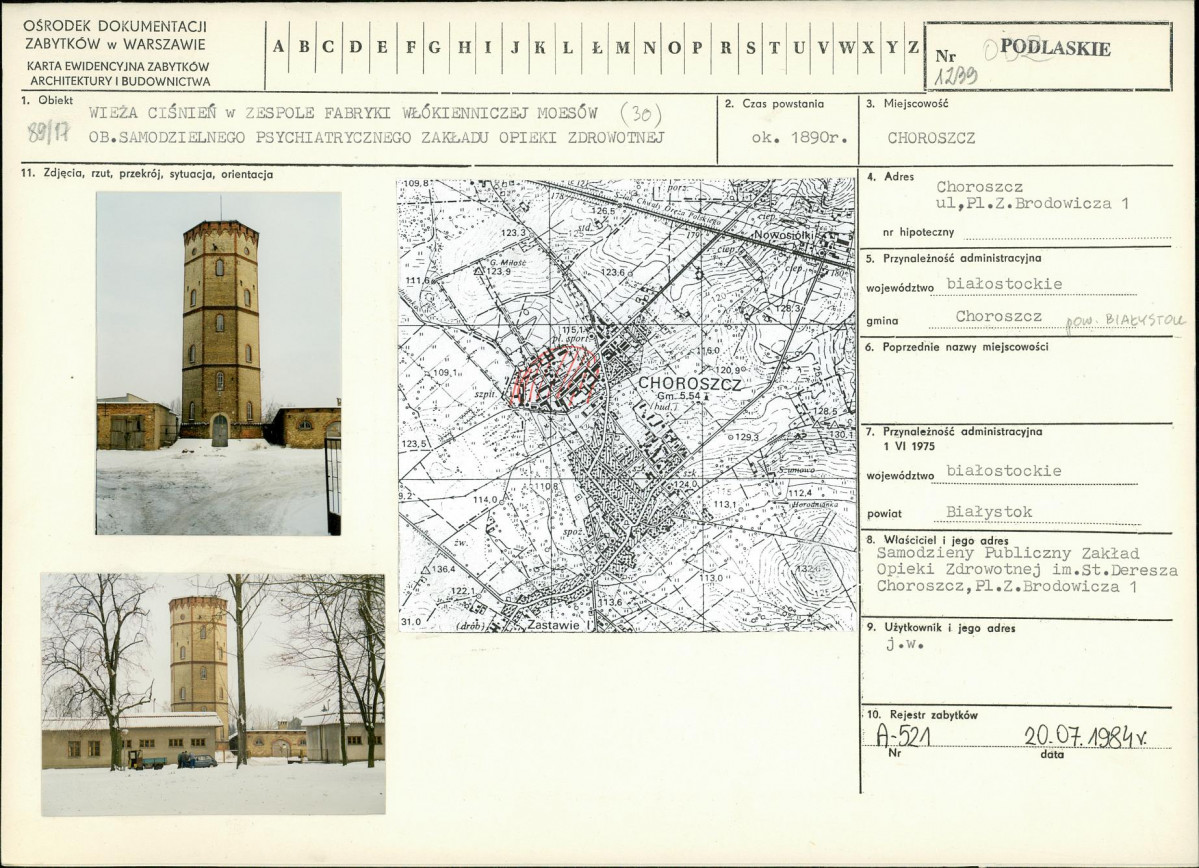Open the close-up water tower photo
Screen dimensions: 1199x868
(x=218, y=363)
